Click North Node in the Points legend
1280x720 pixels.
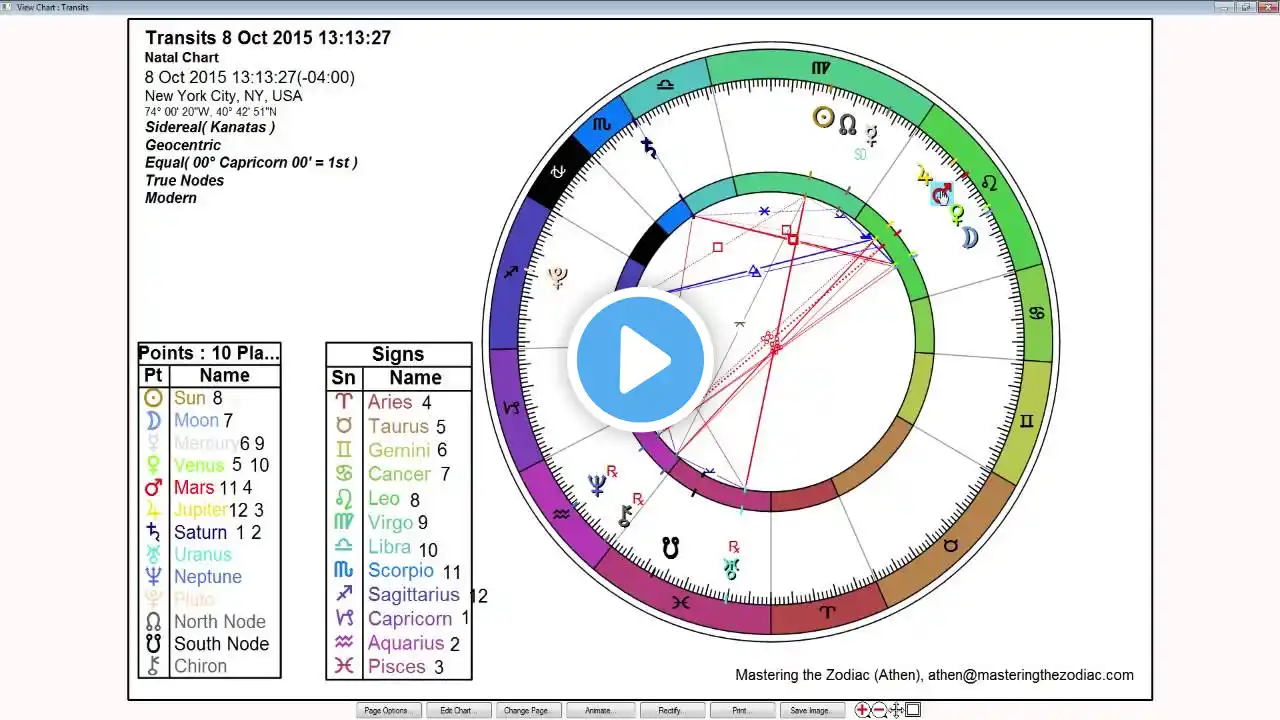[x=210, y=621]
